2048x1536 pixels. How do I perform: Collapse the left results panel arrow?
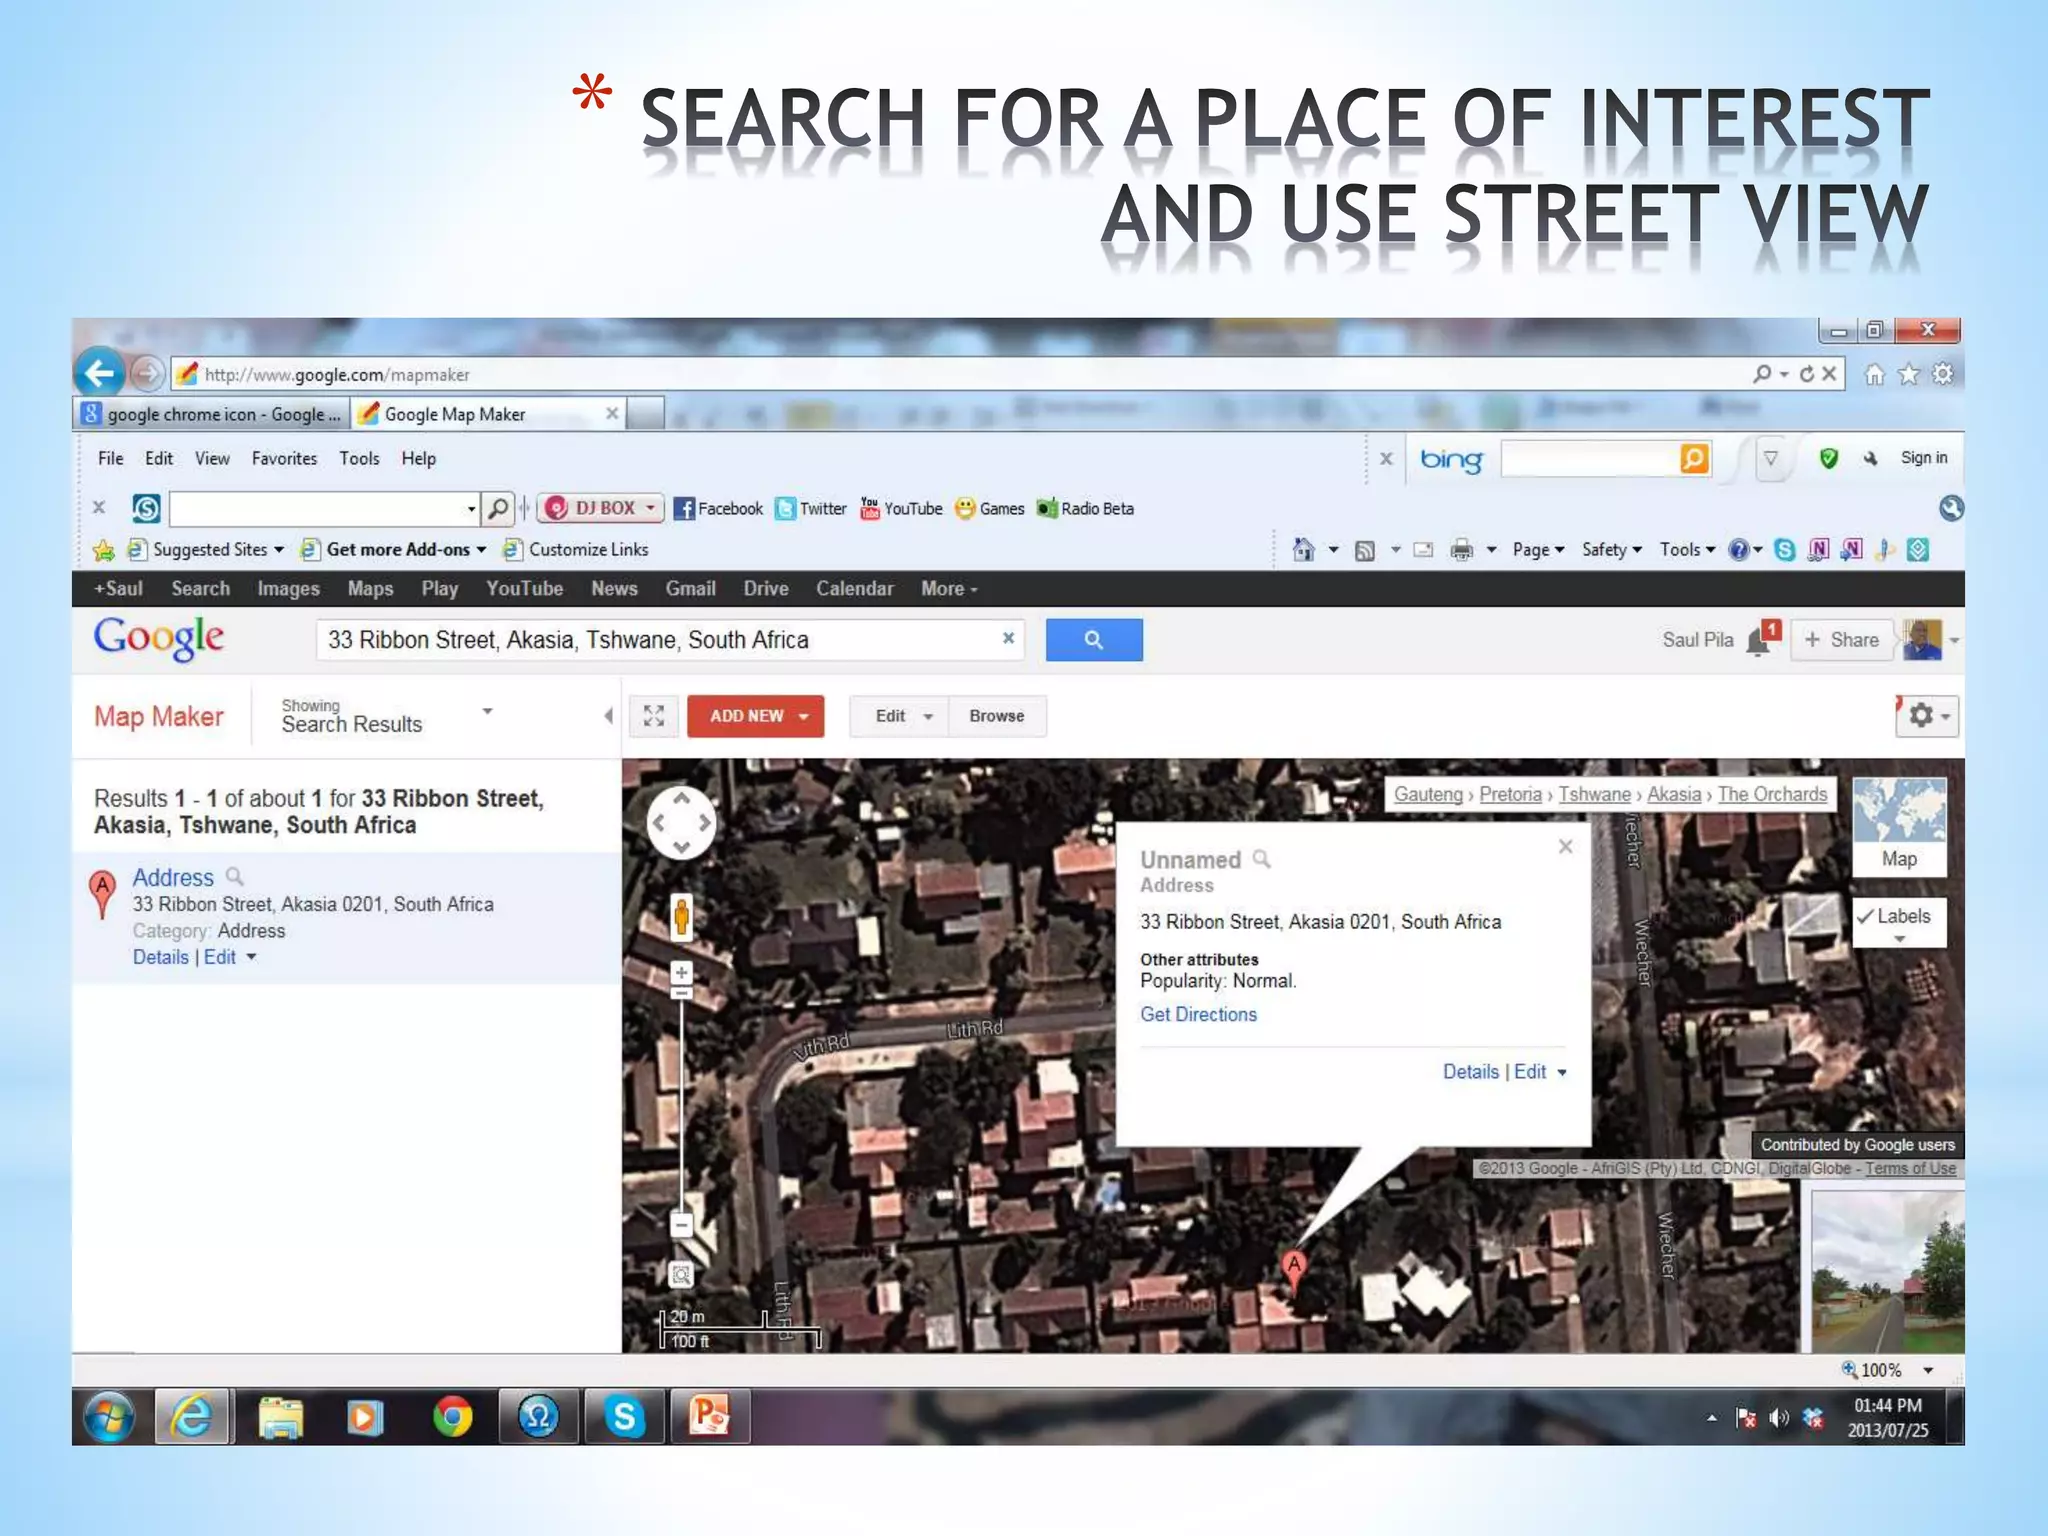608,716
